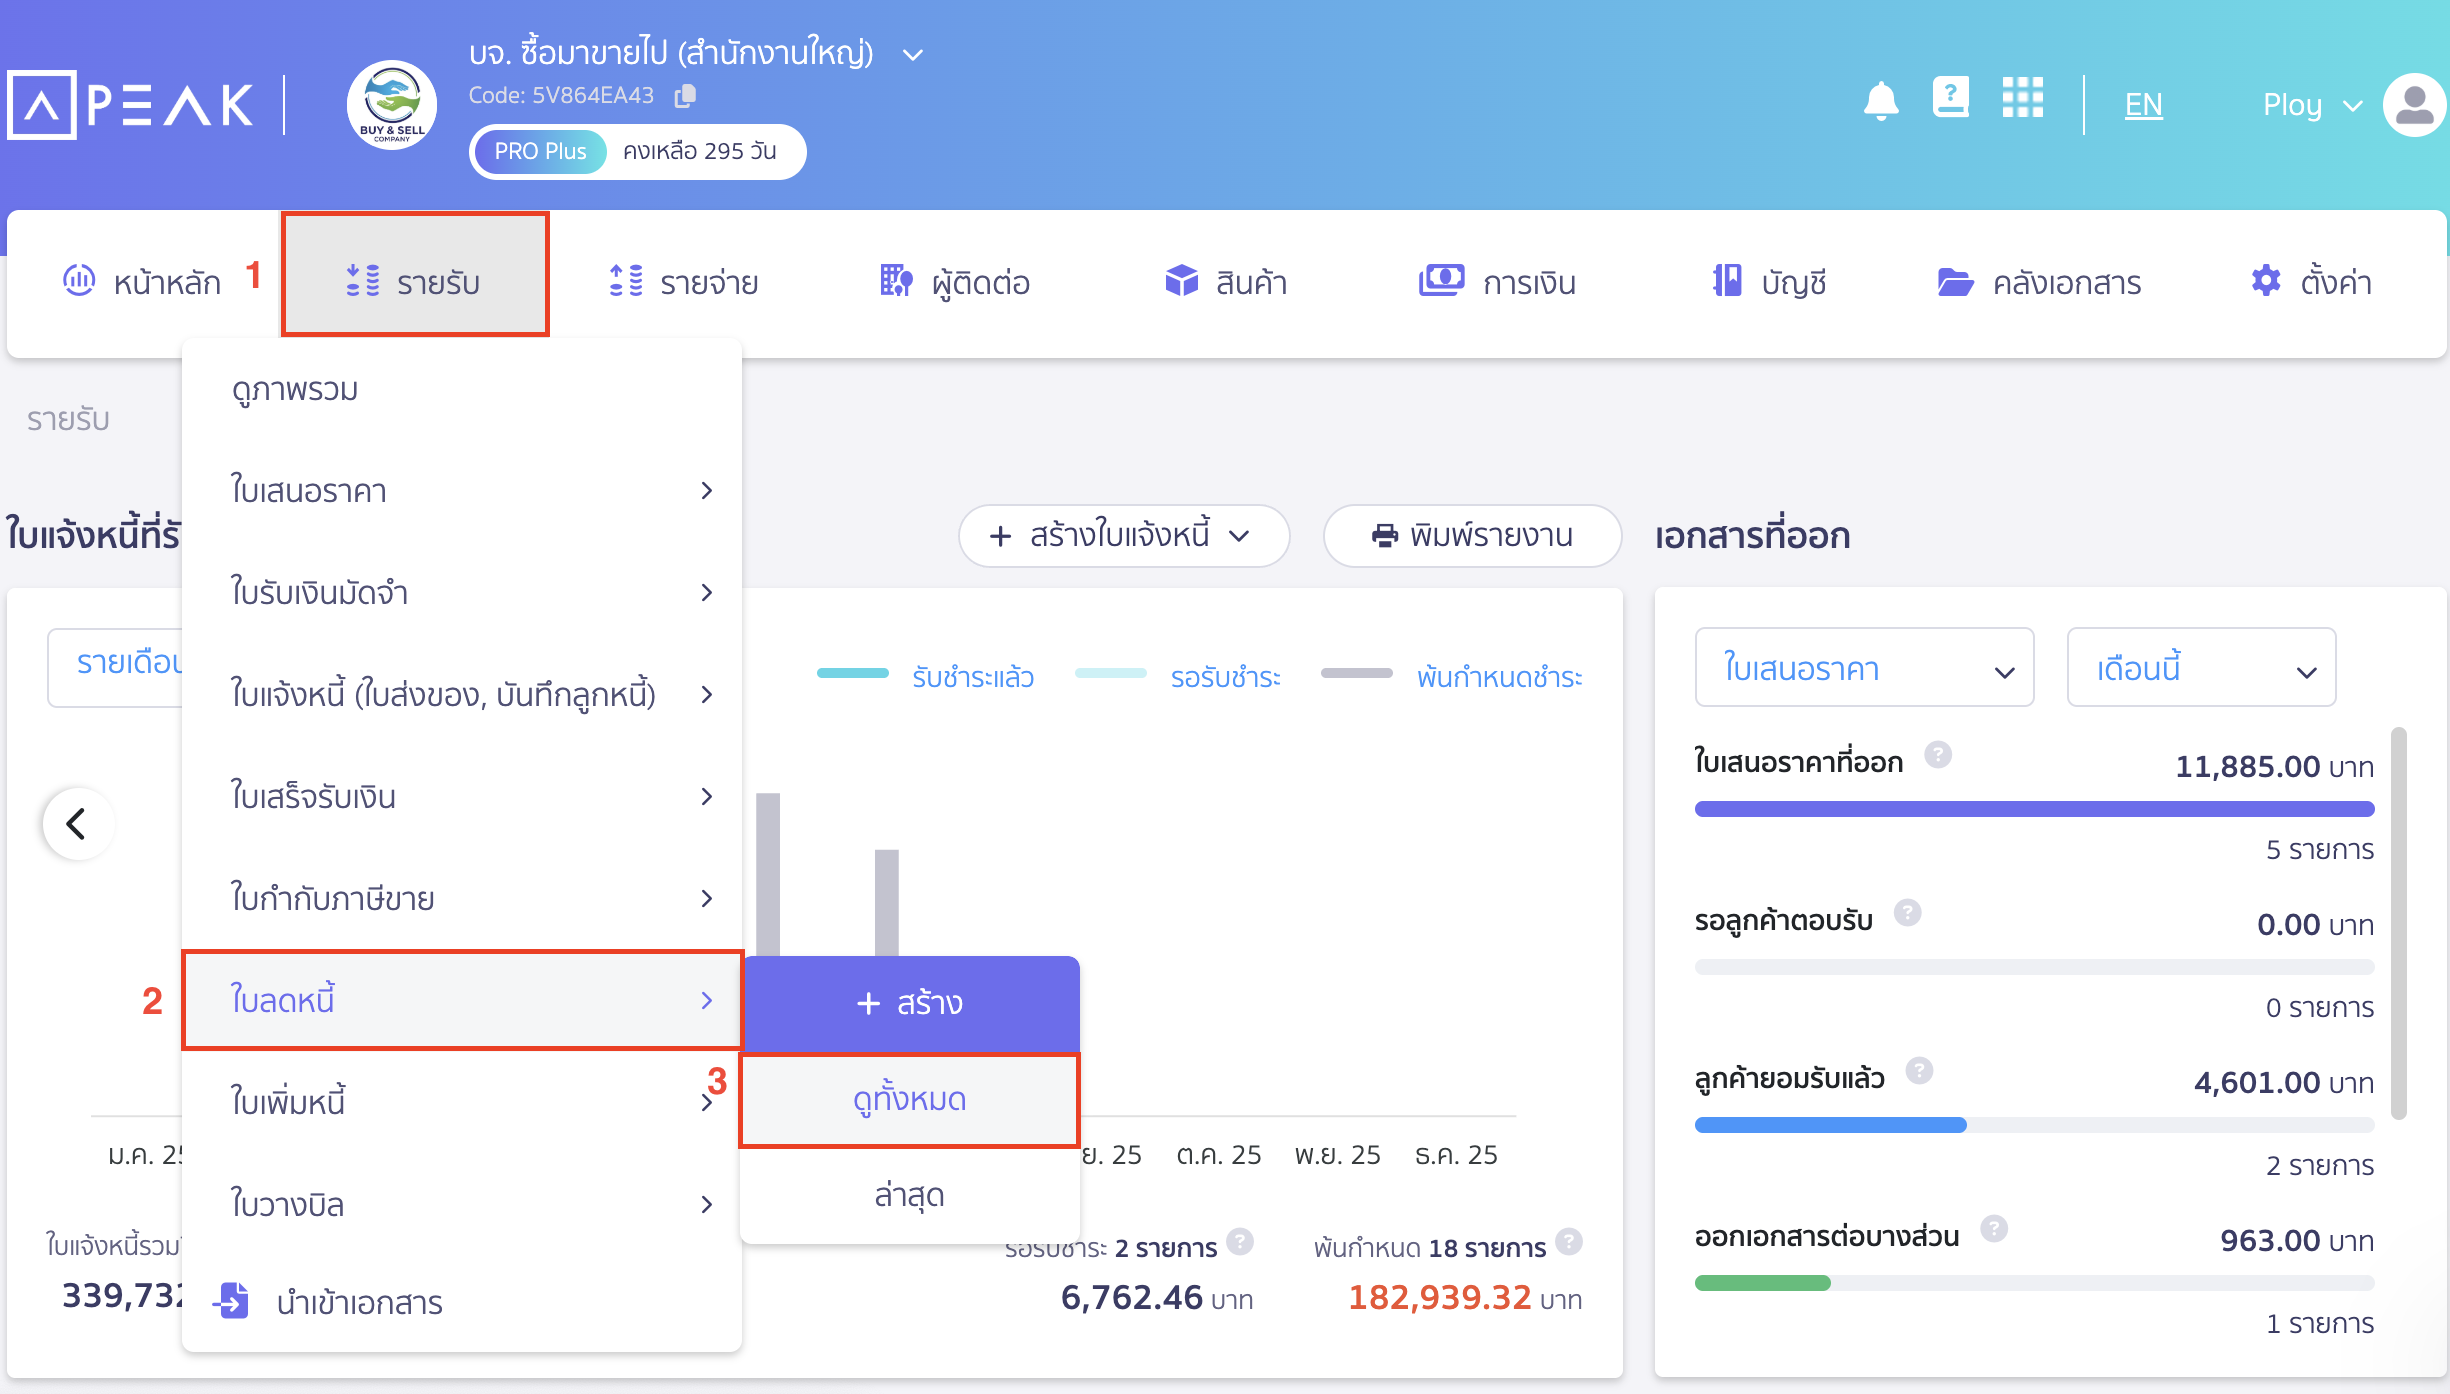2450x1394 pixels.
Task: Toggle the รับชำระแล้ว legend series
Action: pyautogui.click(x=926, y=677)
